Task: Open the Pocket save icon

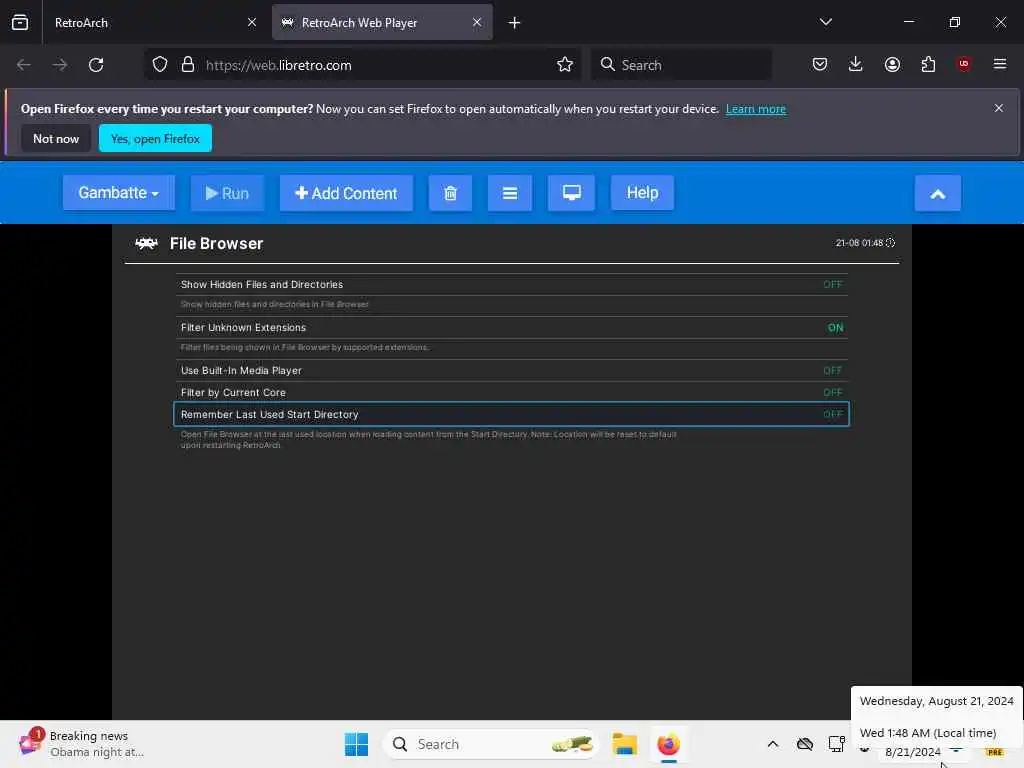Action: [x=820, y=64]
